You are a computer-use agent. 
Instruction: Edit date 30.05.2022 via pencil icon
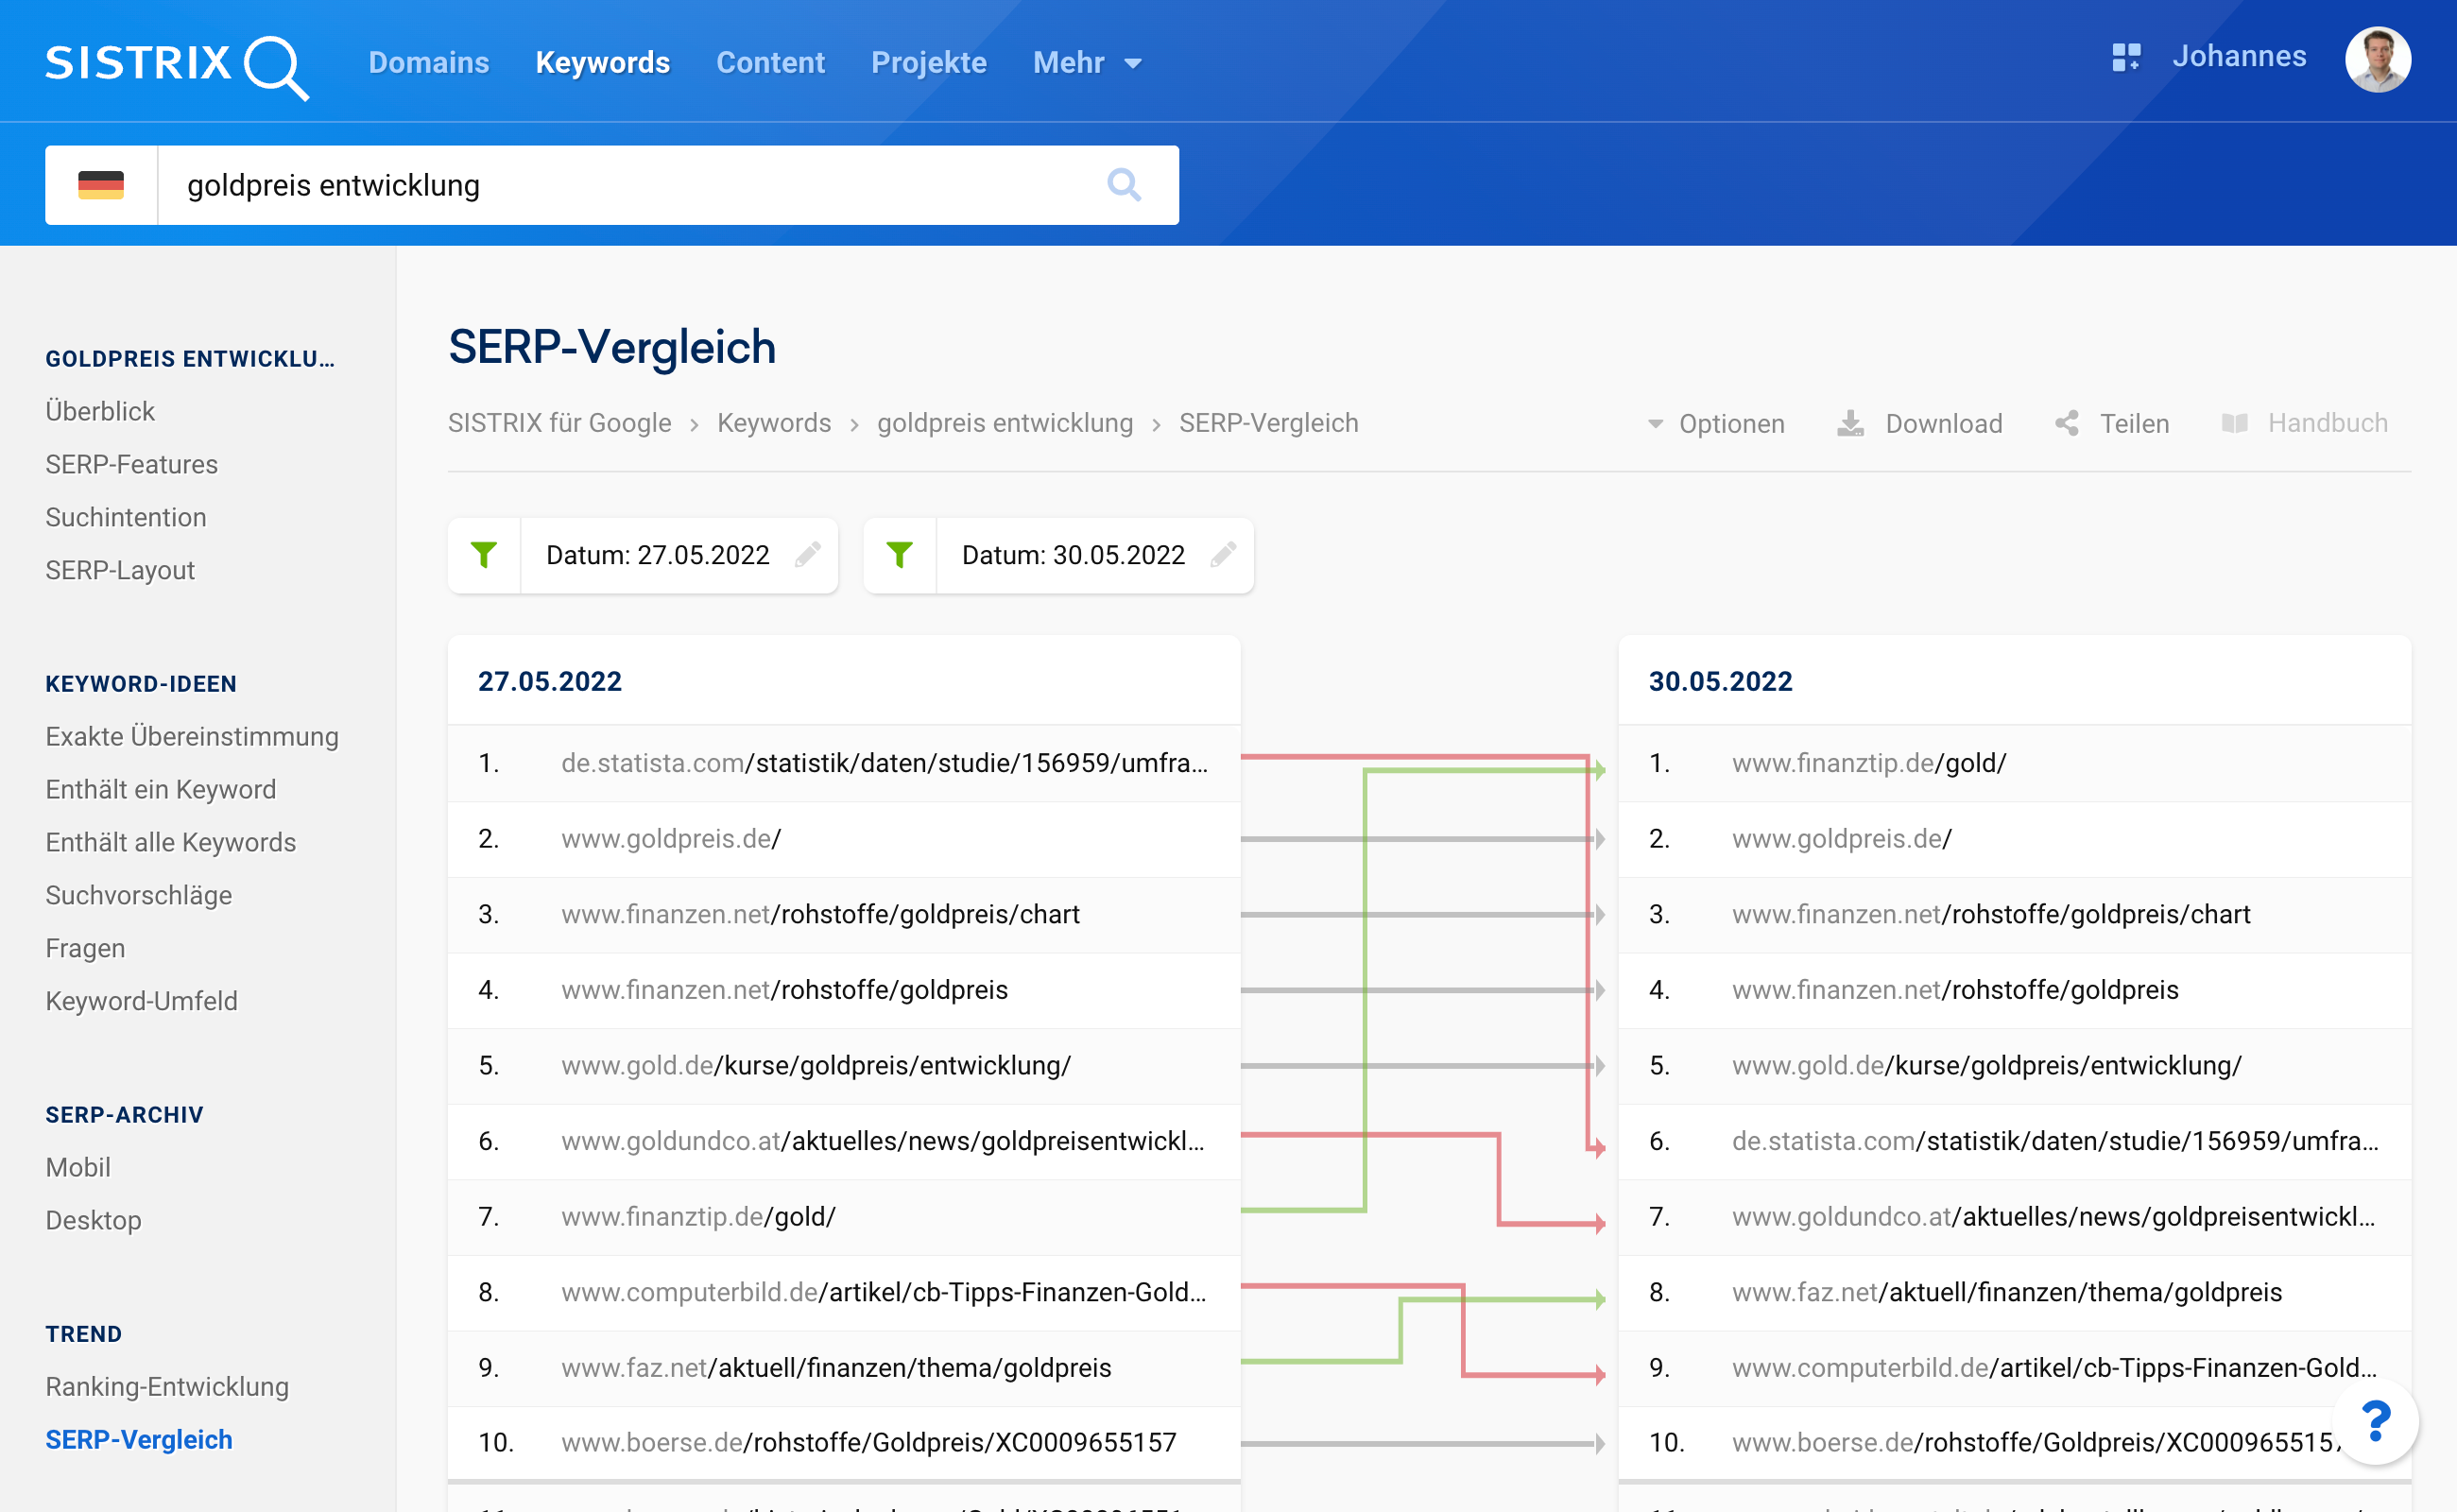click(1223, 555)
